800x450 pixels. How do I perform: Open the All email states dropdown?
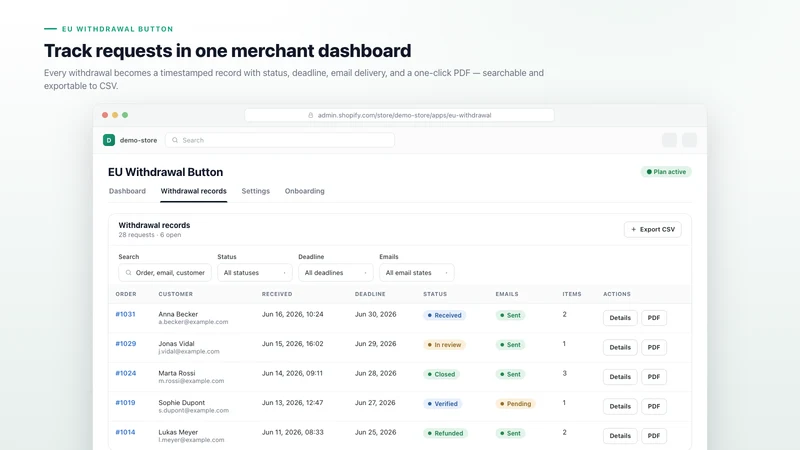[x=417, y=273]
